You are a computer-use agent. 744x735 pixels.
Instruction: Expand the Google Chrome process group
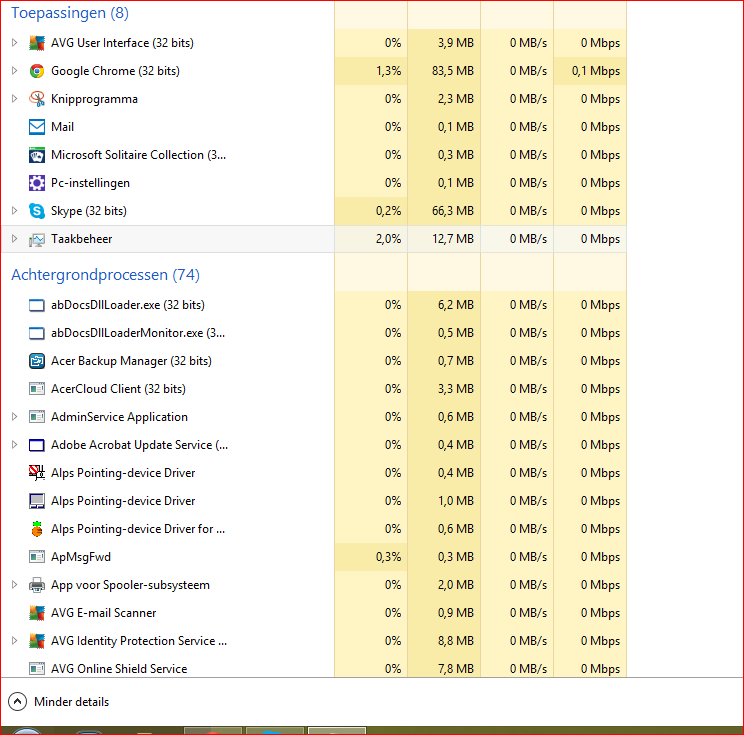(x=14, y=71)
